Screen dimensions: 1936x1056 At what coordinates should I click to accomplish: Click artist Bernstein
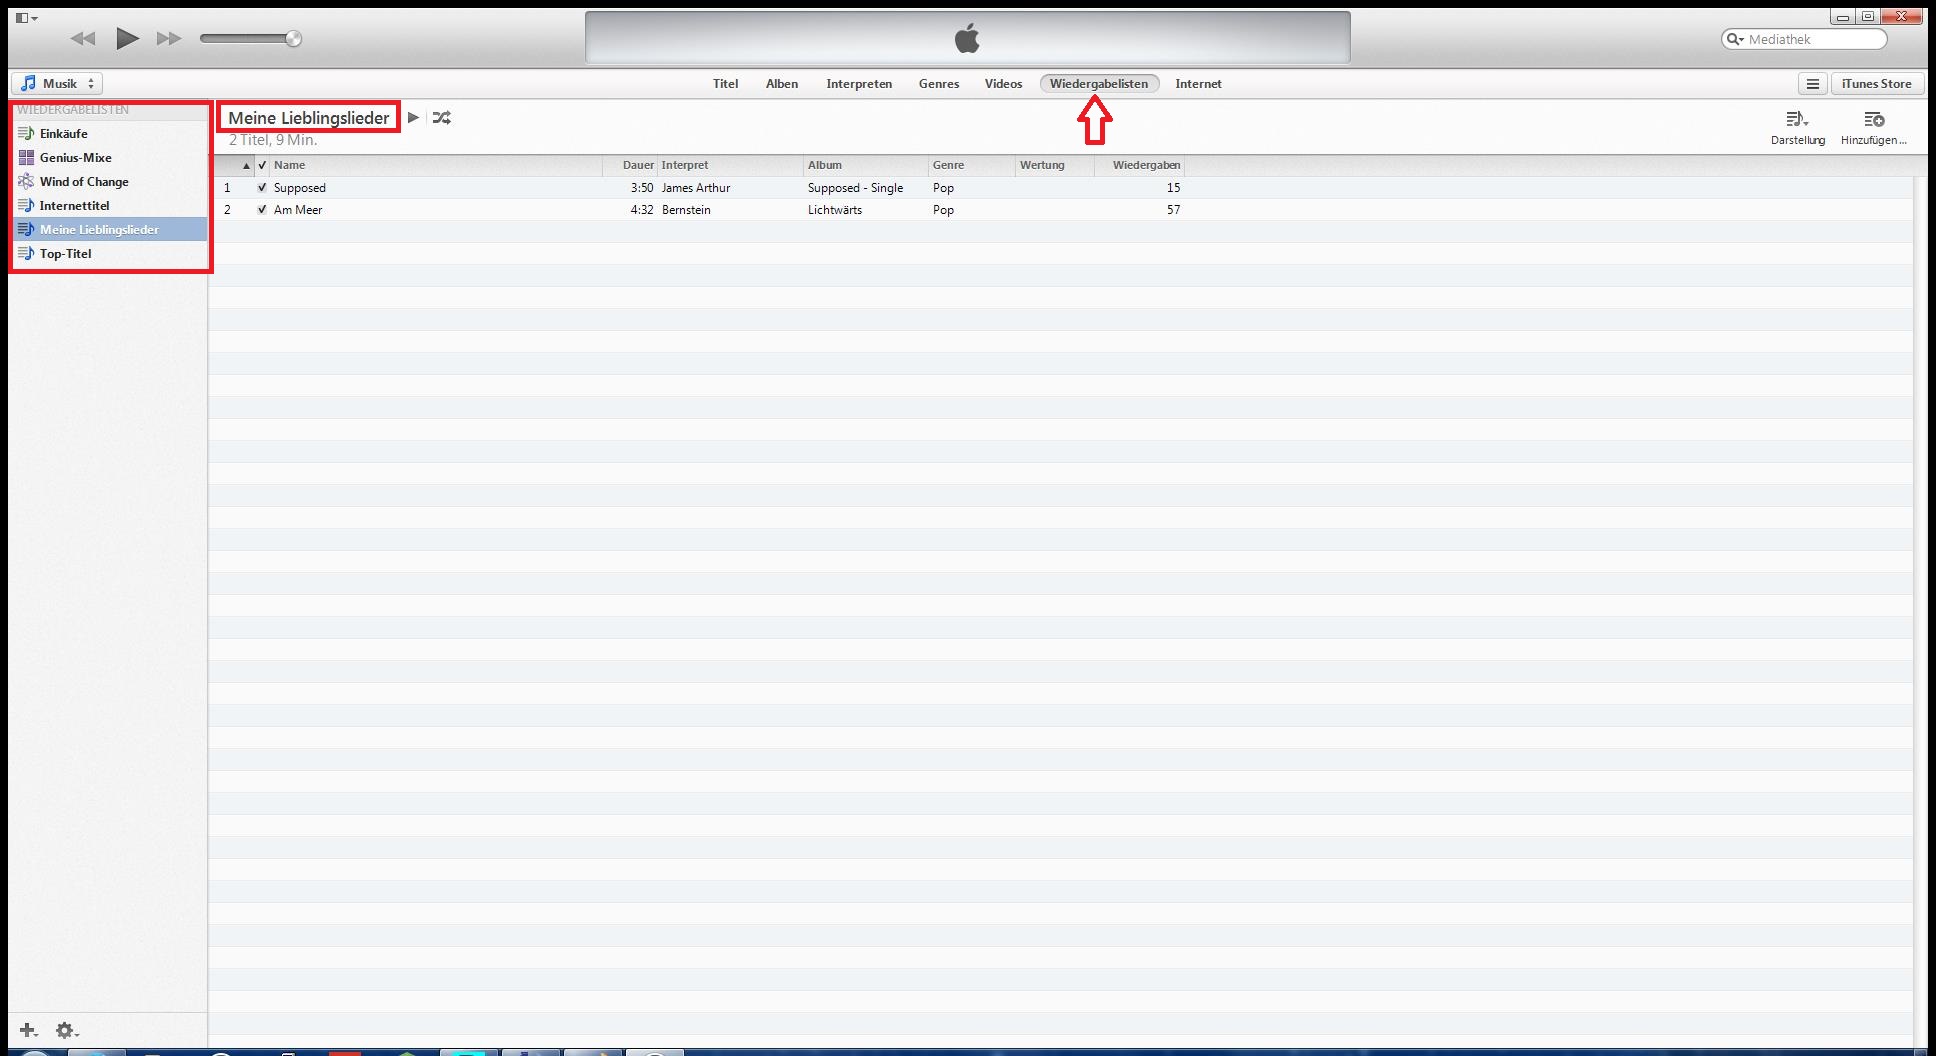point(686,210)
